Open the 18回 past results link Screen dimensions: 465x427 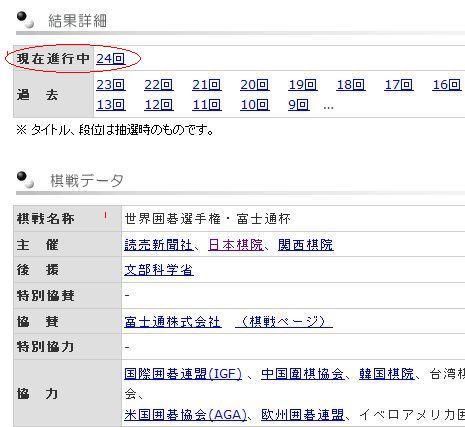tap(351, 85)
